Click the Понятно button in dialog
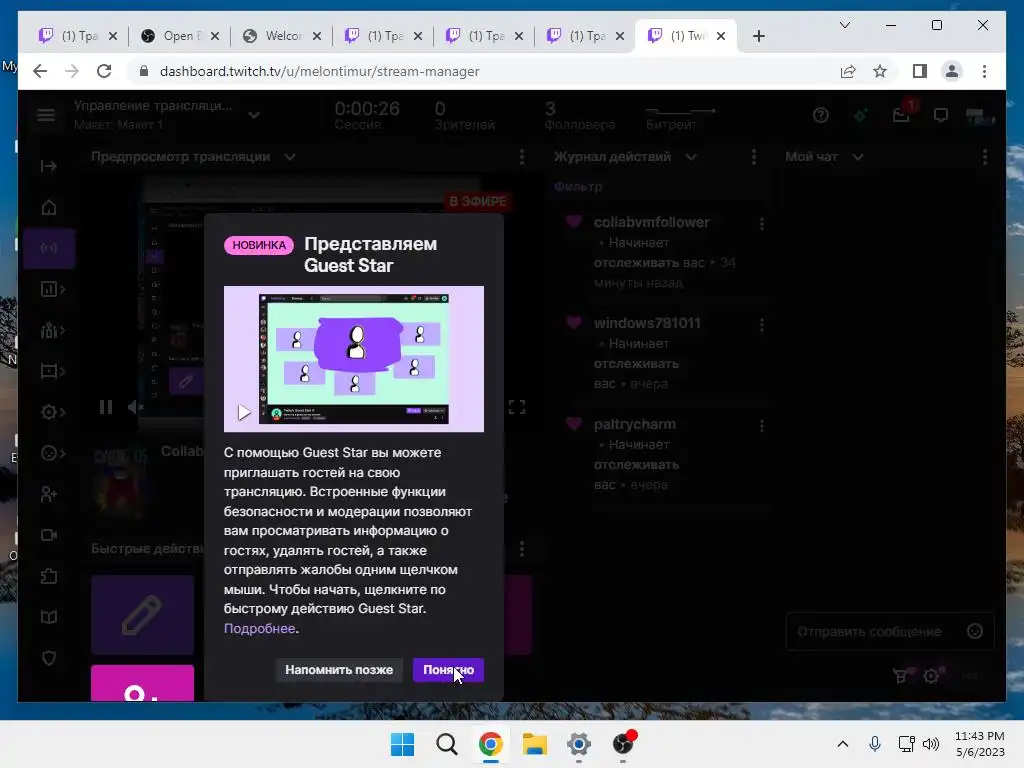The height and width of the screenshot is (768, 1024). coord(448,669)
